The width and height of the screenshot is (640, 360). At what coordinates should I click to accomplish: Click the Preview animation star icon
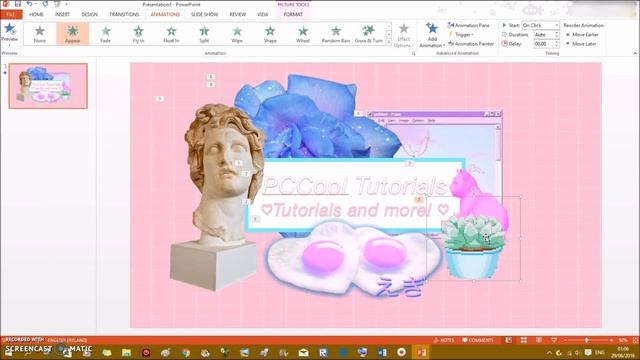[9, 29]
